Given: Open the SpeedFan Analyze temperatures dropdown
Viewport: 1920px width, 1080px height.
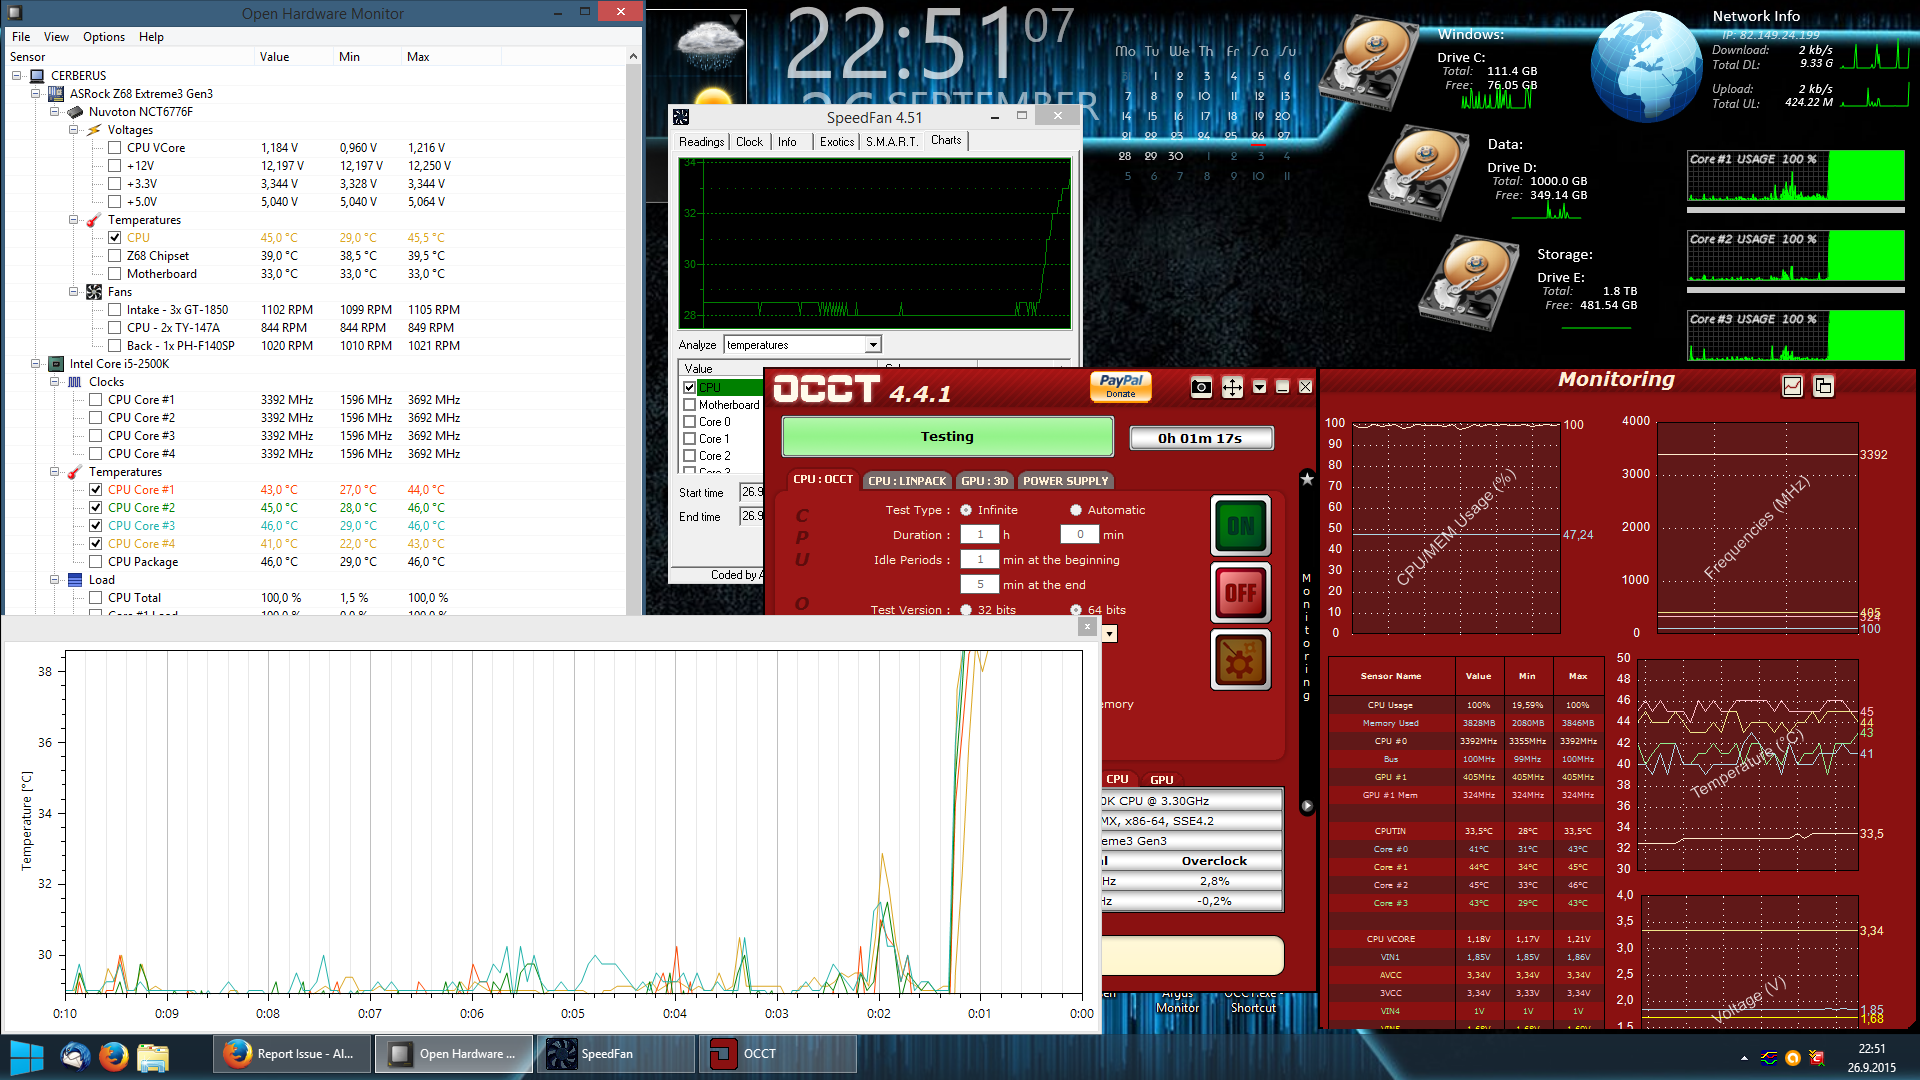Looking at the screenshot, I should (873, 345).
